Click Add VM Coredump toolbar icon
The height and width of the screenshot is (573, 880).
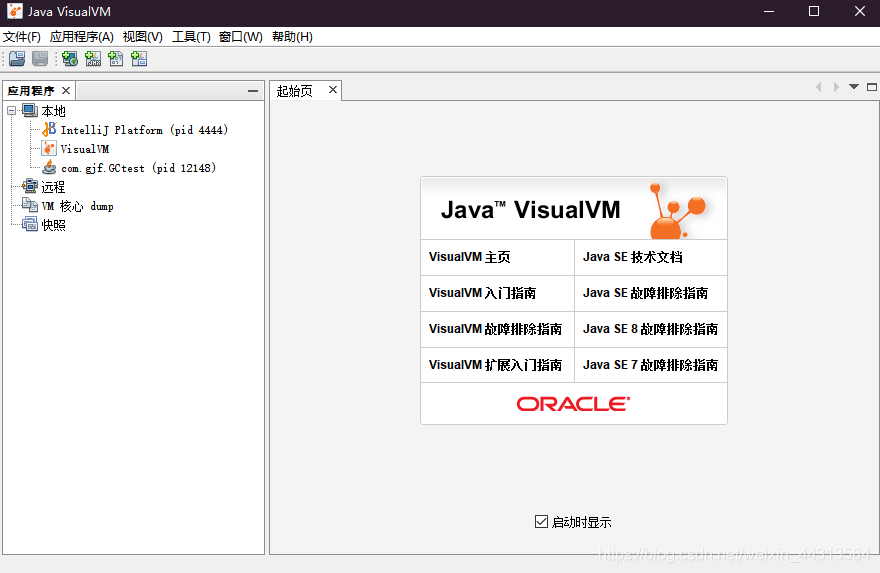(116, 58)
